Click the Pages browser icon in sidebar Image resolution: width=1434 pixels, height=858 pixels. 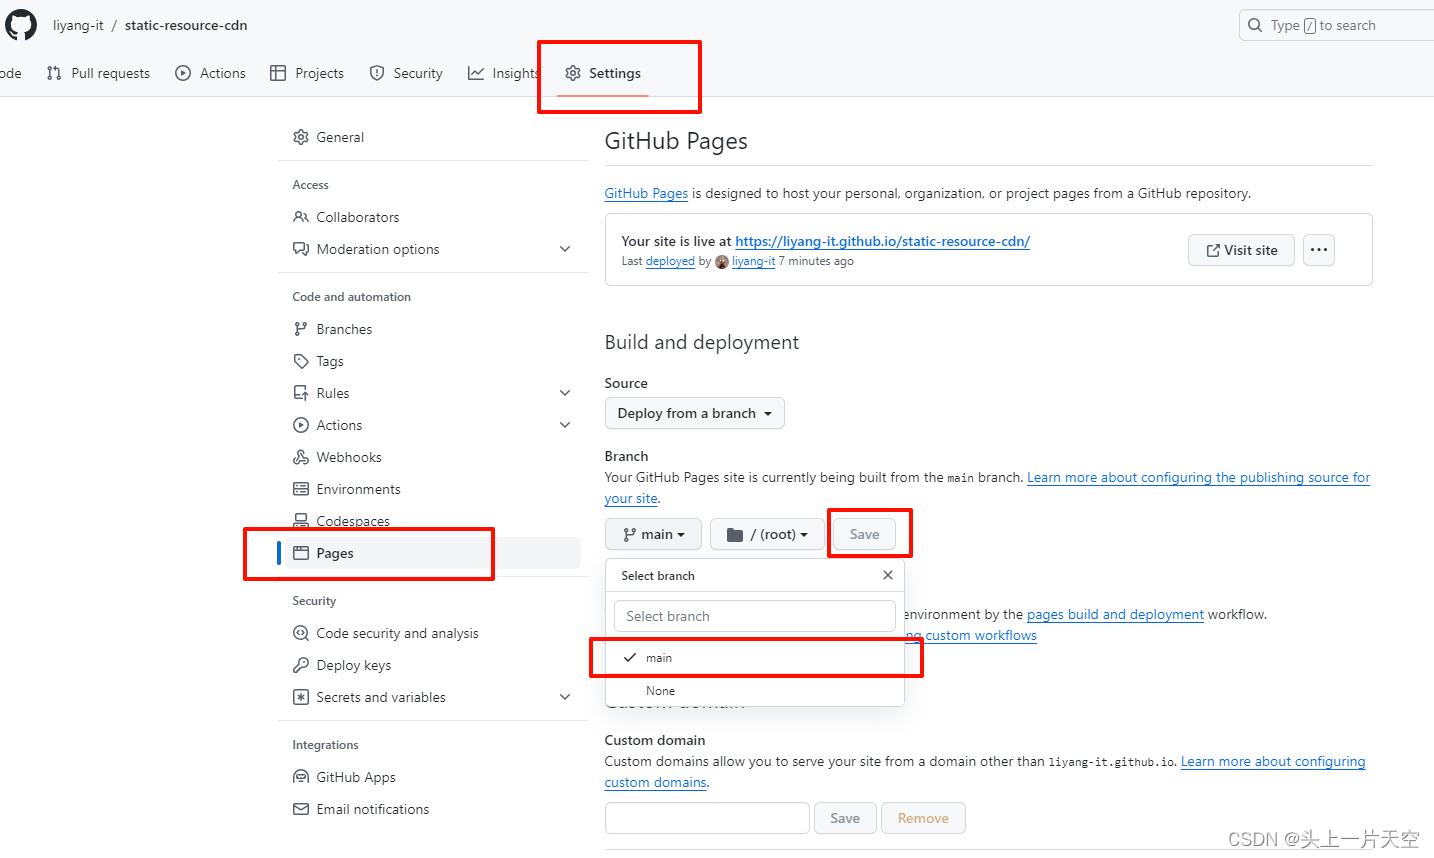point(301,553)
